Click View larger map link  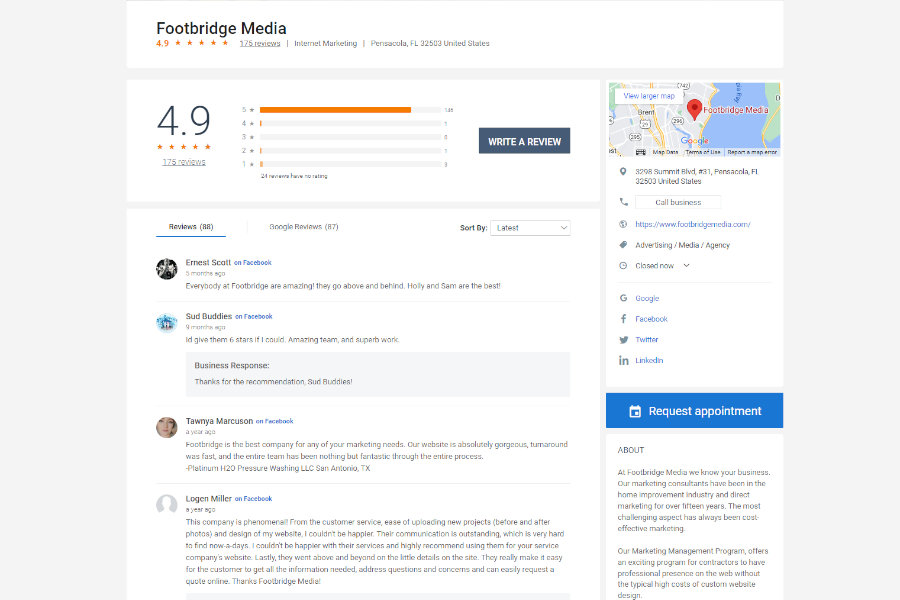[649, 96]
